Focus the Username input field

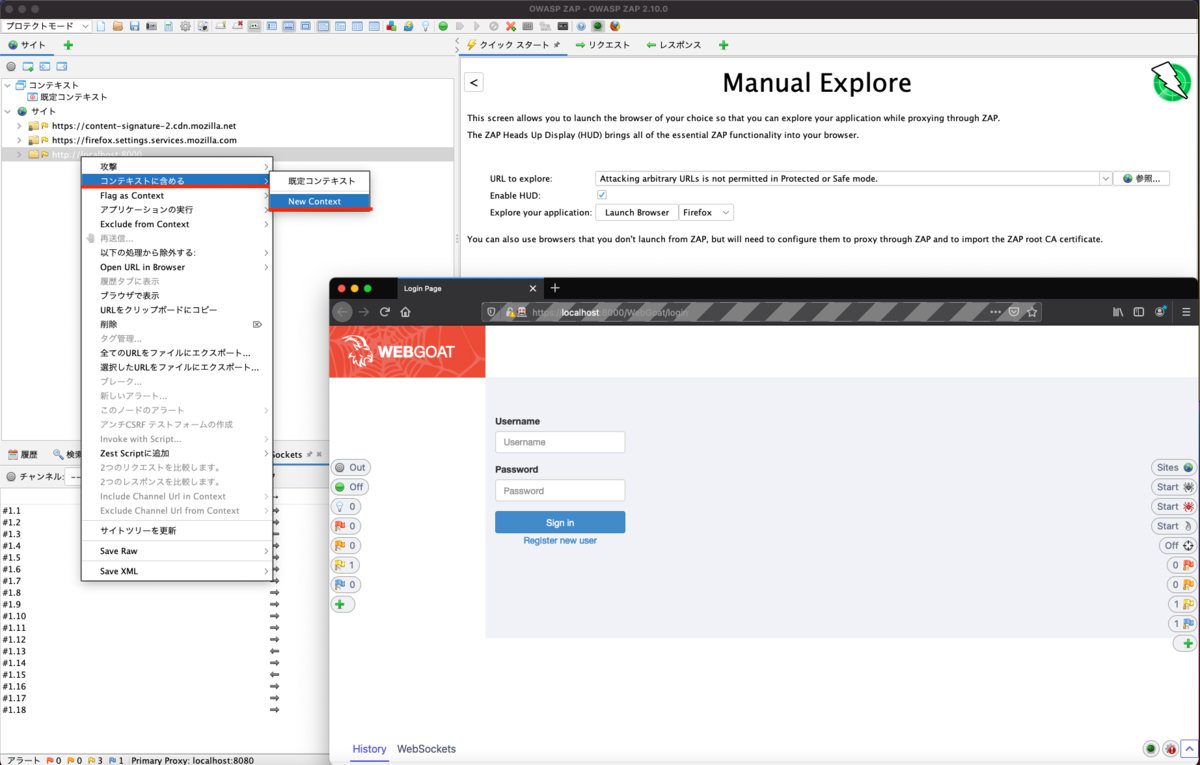pos(560,442)
